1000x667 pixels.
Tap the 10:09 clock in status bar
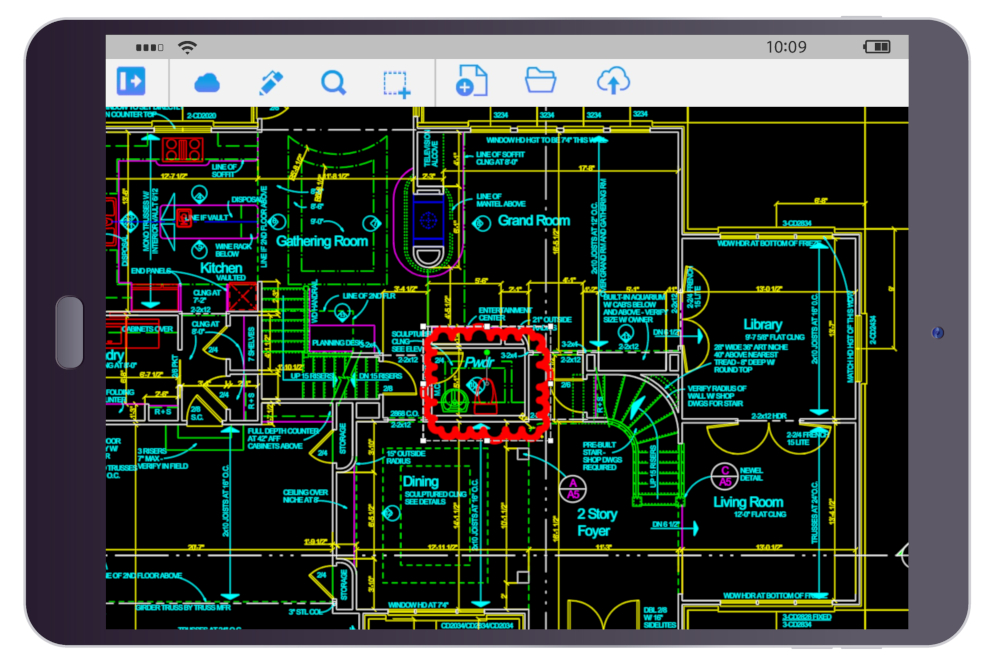tap(786, 47)
